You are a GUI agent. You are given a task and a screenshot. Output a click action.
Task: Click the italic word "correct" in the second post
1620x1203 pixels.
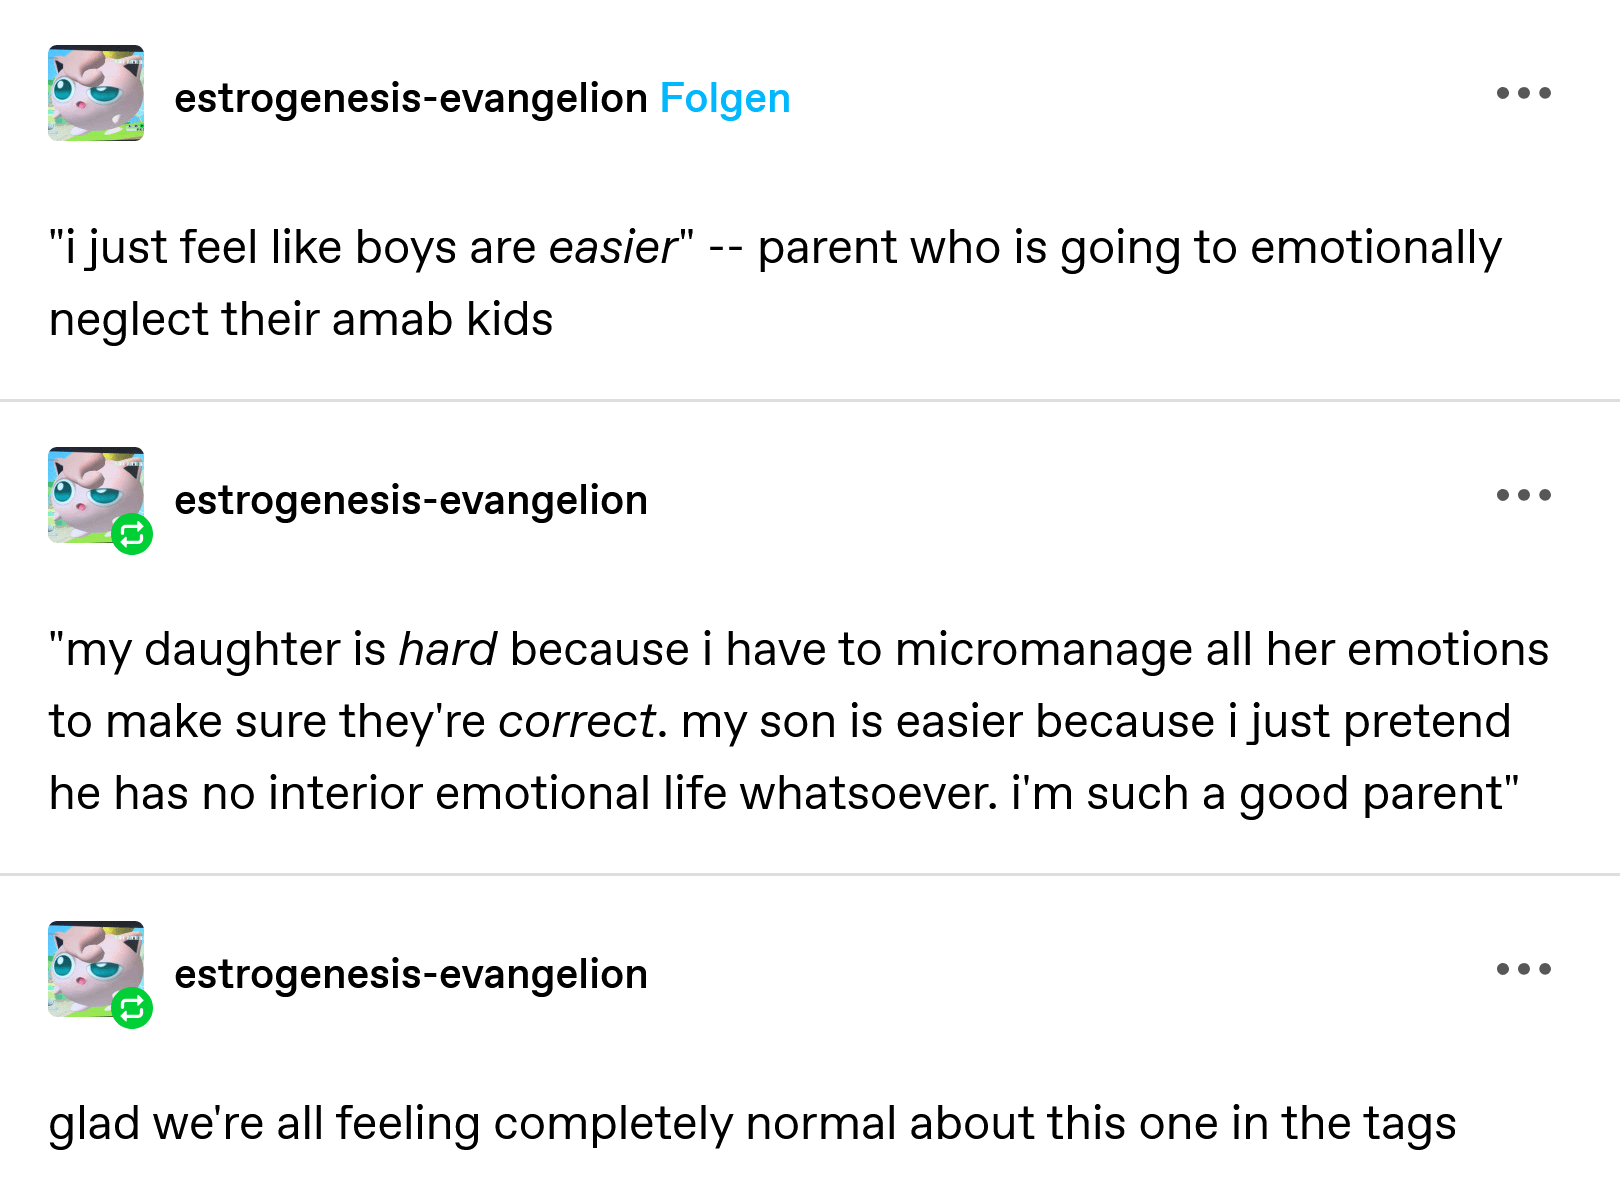tap(577, 722)
